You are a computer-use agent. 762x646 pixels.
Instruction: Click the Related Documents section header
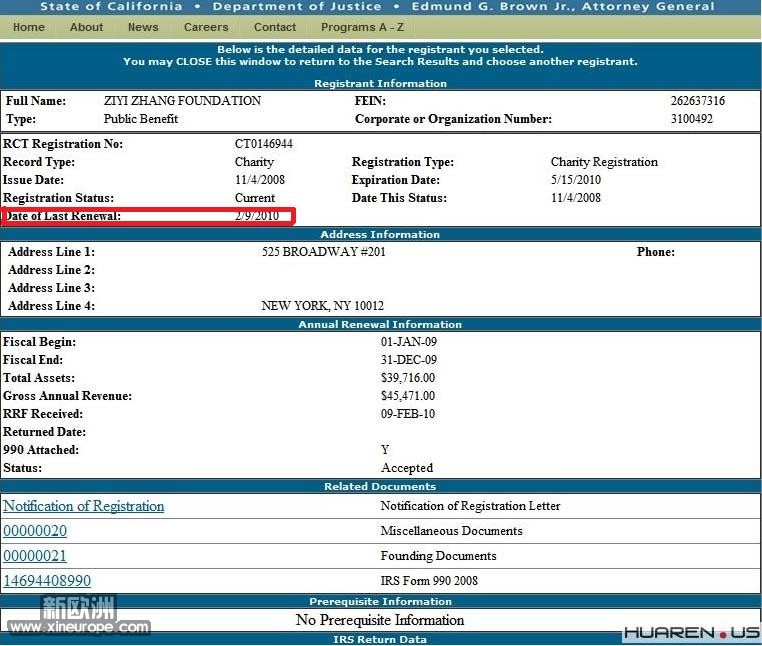pos(380,486)
